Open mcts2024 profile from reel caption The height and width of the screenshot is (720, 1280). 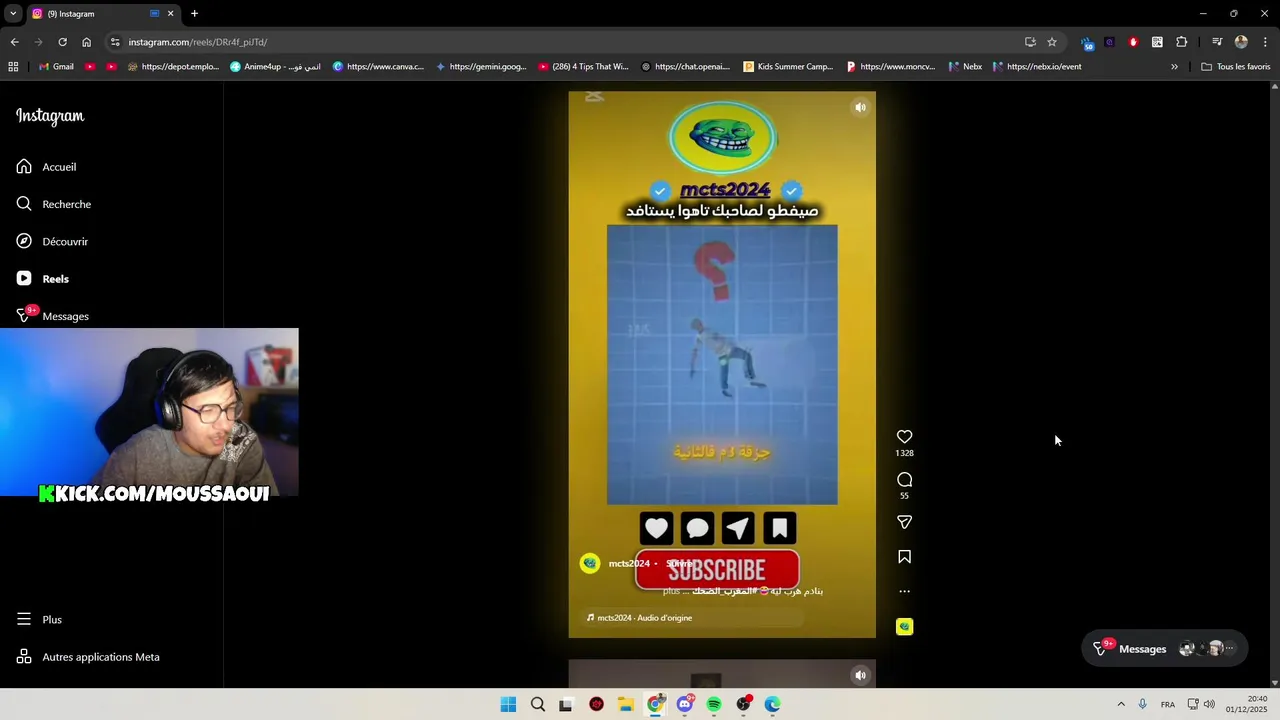tap(629, 563)
